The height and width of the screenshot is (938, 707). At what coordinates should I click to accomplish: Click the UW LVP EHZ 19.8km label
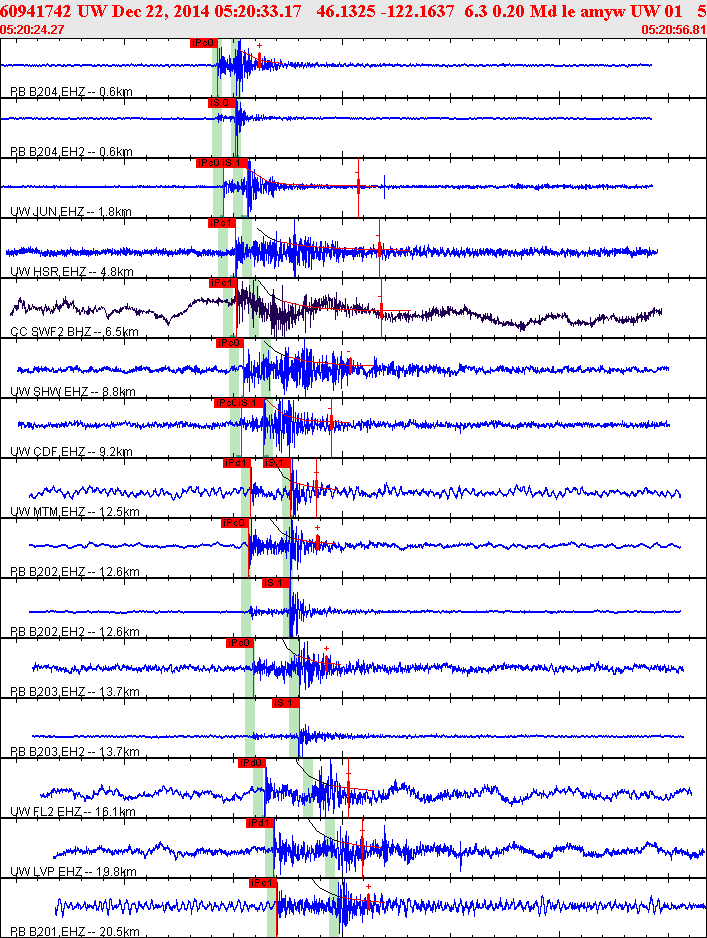pos(73,872)
